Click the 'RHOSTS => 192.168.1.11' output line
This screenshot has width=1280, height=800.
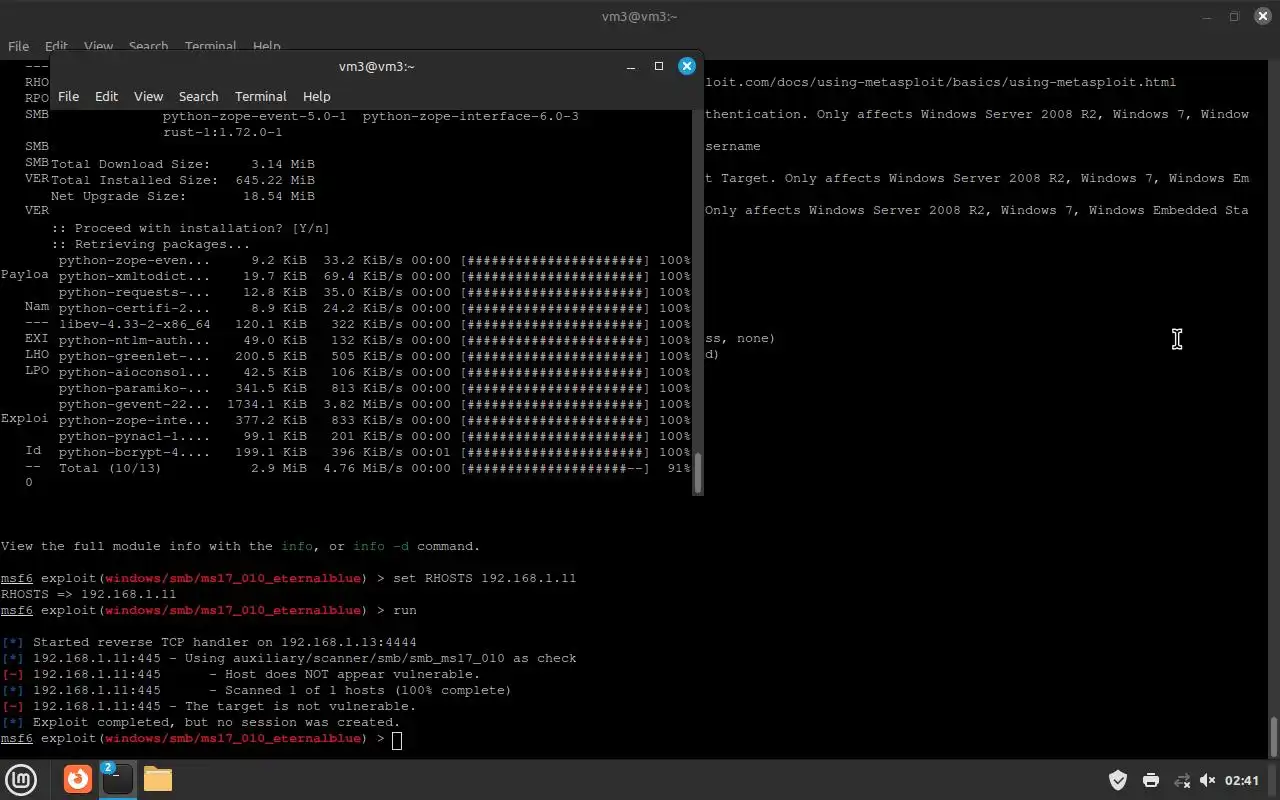[88, 594]
